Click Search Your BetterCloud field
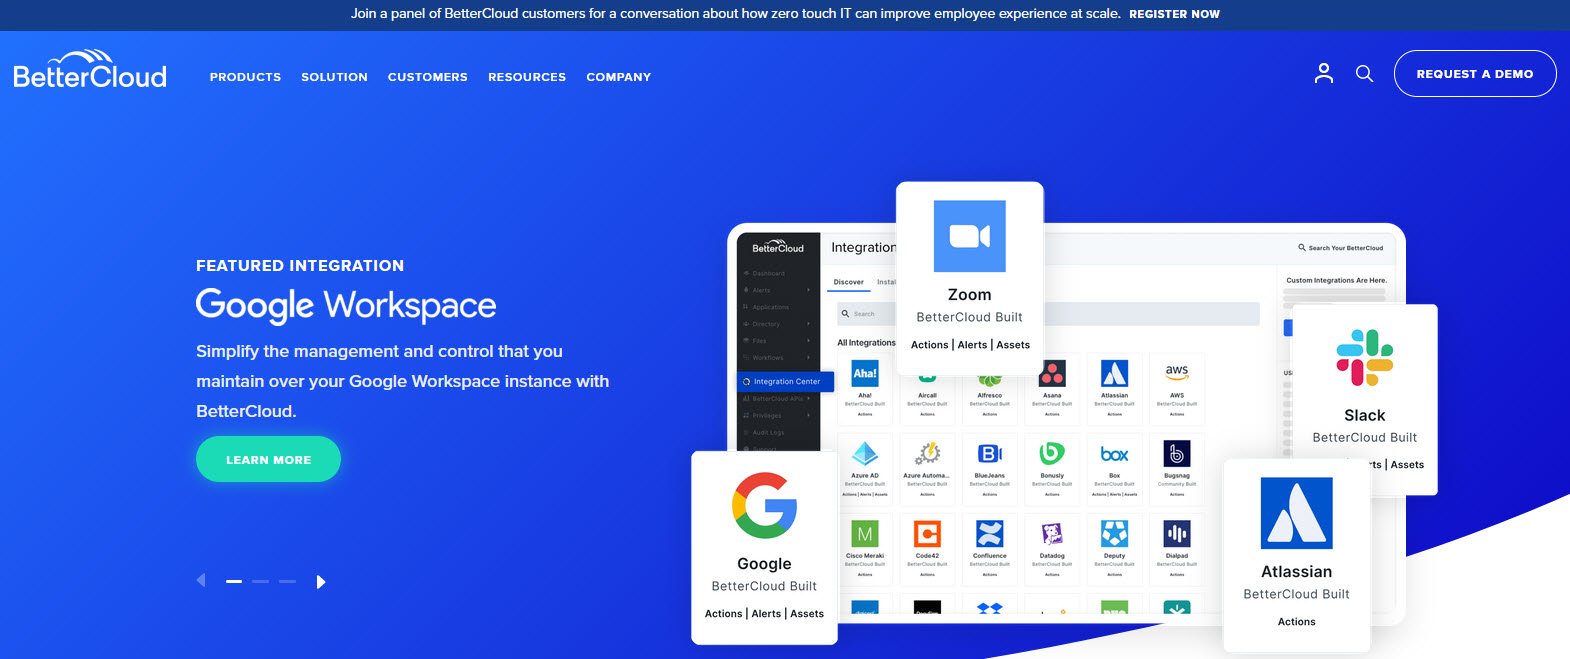The image size is (1570, 659). coord(1340,247)
